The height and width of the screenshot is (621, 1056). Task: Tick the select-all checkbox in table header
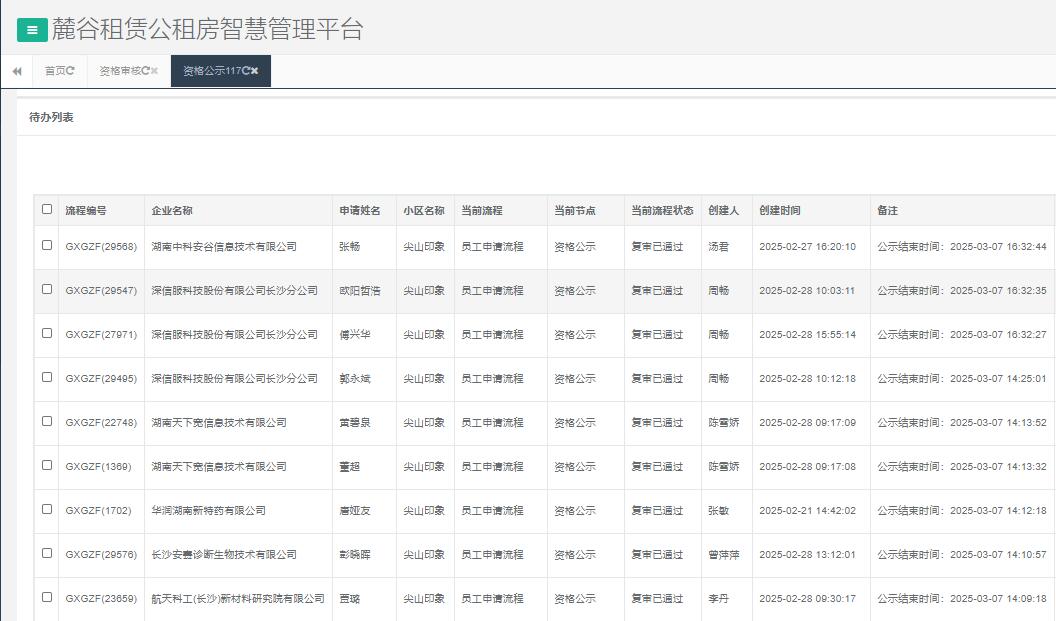click(x=47, y=209)
